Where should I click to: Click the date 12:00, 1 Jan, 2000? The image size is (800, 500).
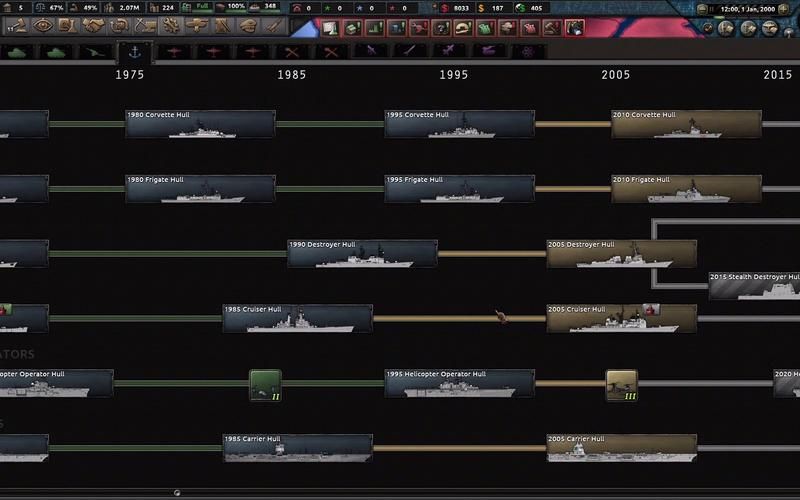pos(748,9)
